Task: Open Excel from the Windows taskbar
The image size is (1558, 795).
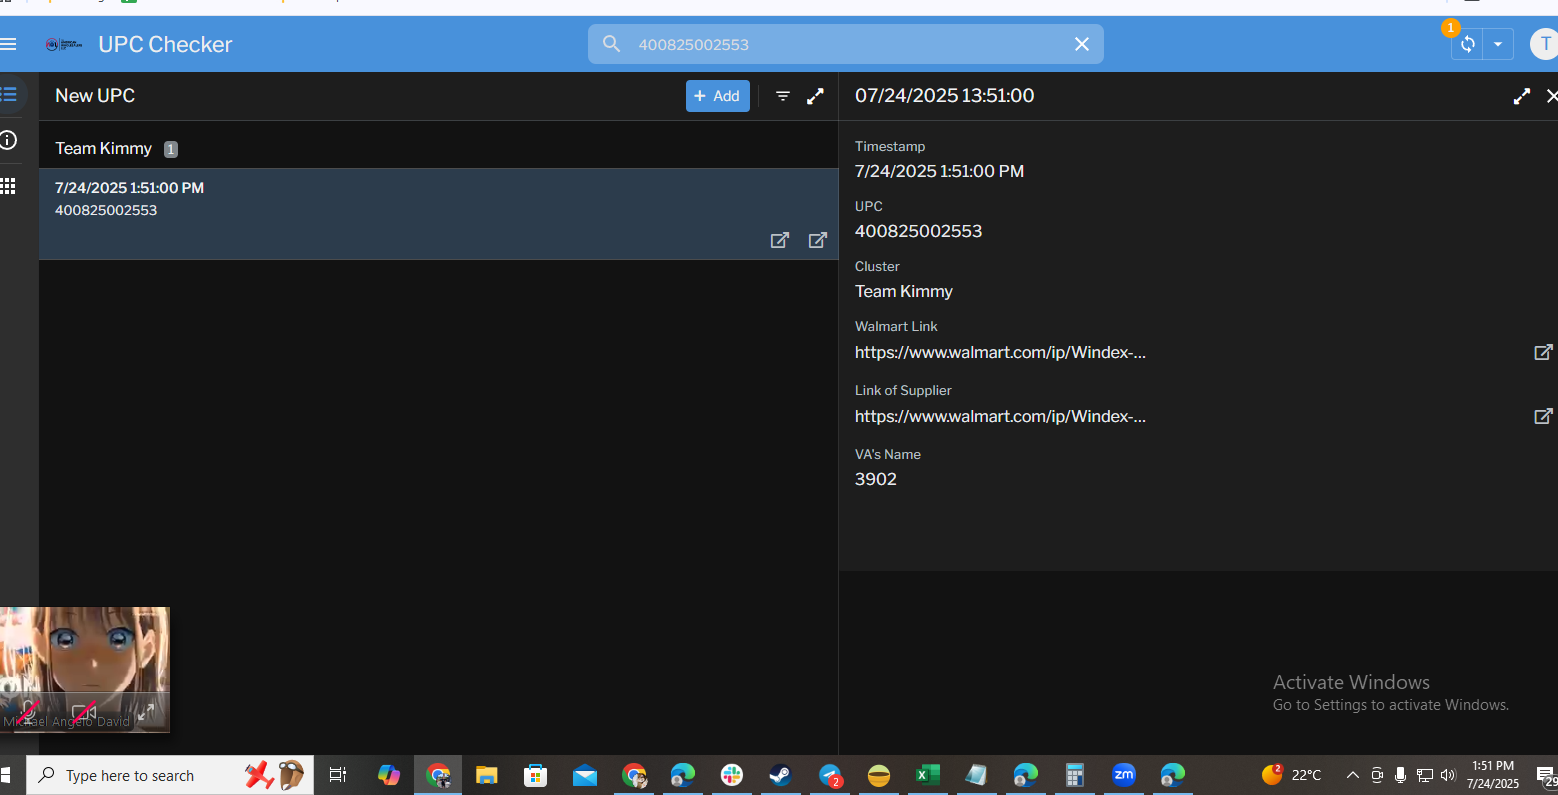Action: pos(927,775)
